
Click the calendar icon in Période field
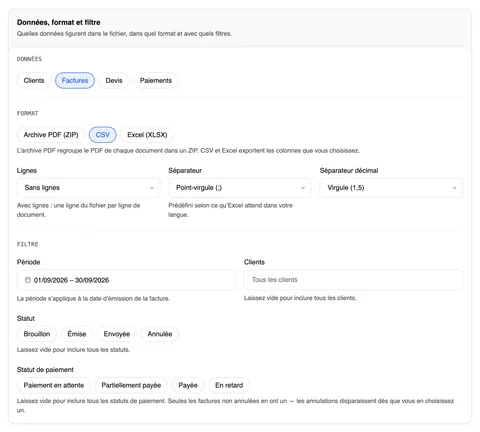[28, 280]
